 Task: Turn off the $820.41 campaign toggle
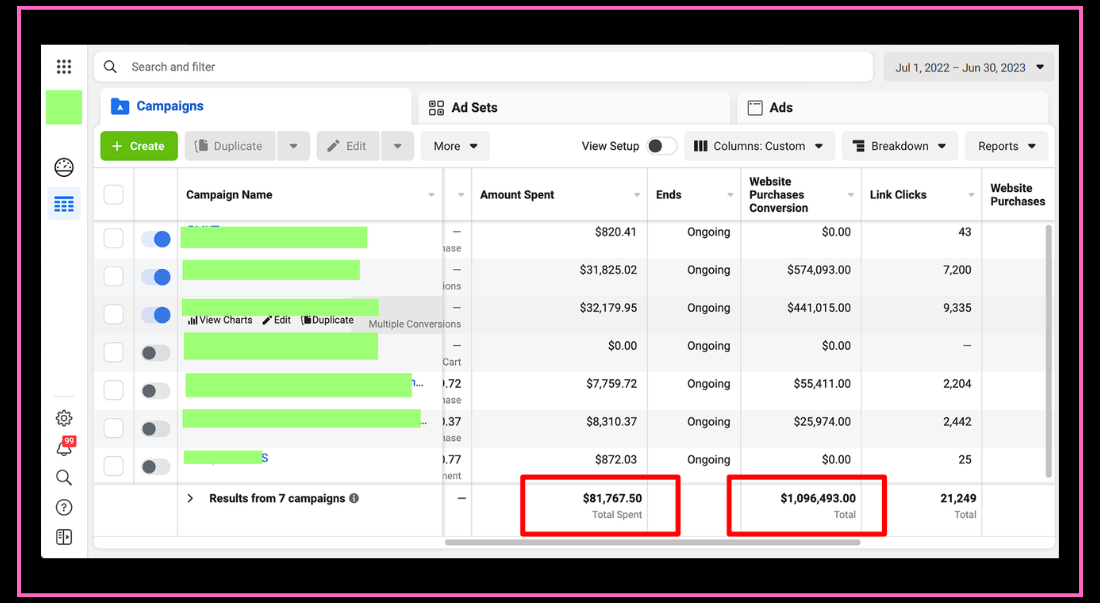click(x=155, y=239)
